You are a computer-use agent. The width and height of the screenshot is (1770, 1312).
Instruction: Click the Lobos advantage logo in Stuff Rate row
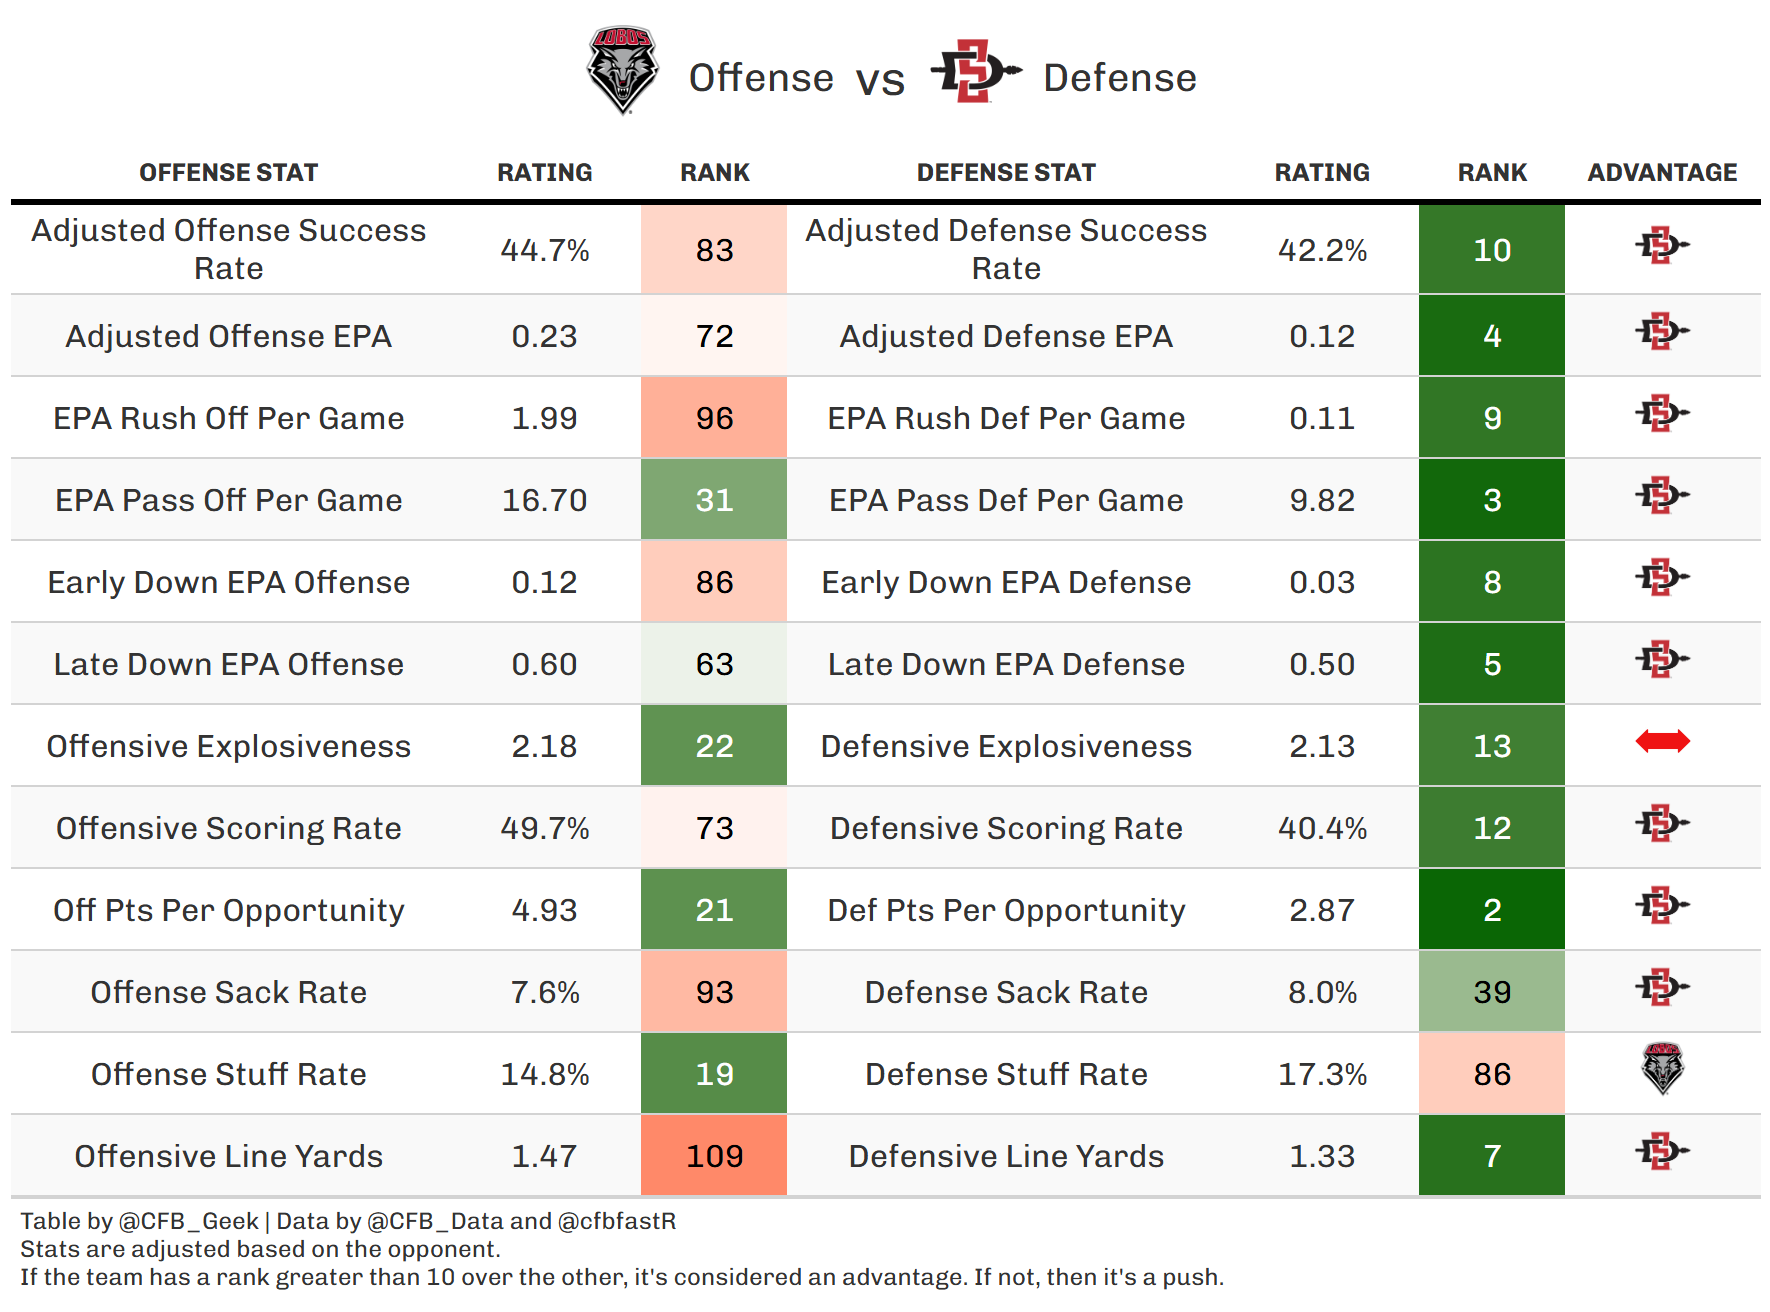click(x=1662, y=1069)
